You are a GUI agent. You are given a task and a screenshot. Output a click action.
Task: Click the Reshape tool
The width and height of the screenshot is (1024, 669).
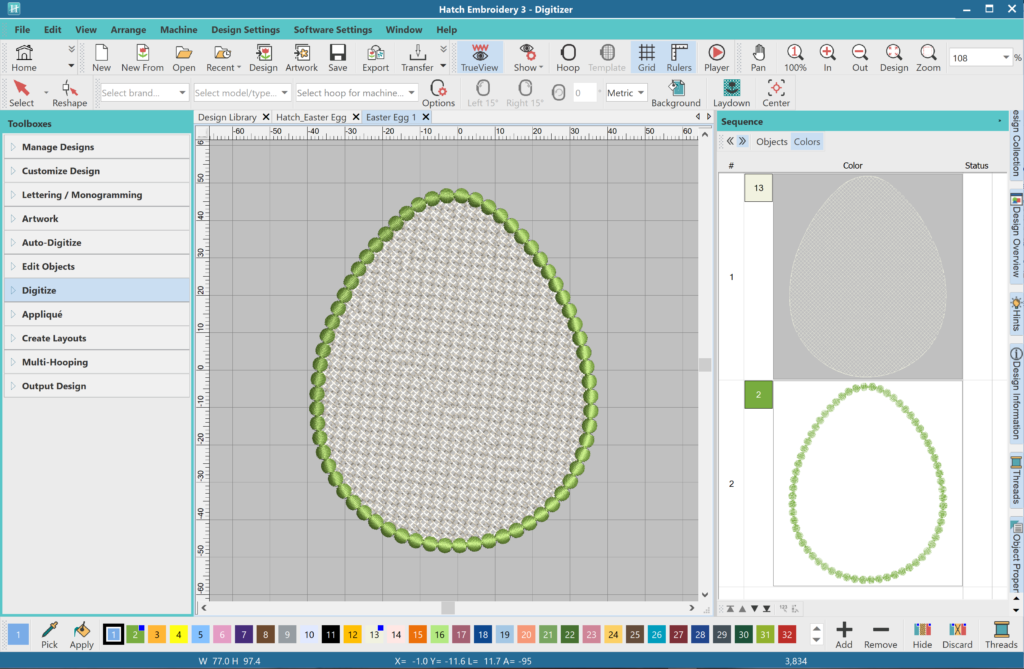tap(69, 94)
